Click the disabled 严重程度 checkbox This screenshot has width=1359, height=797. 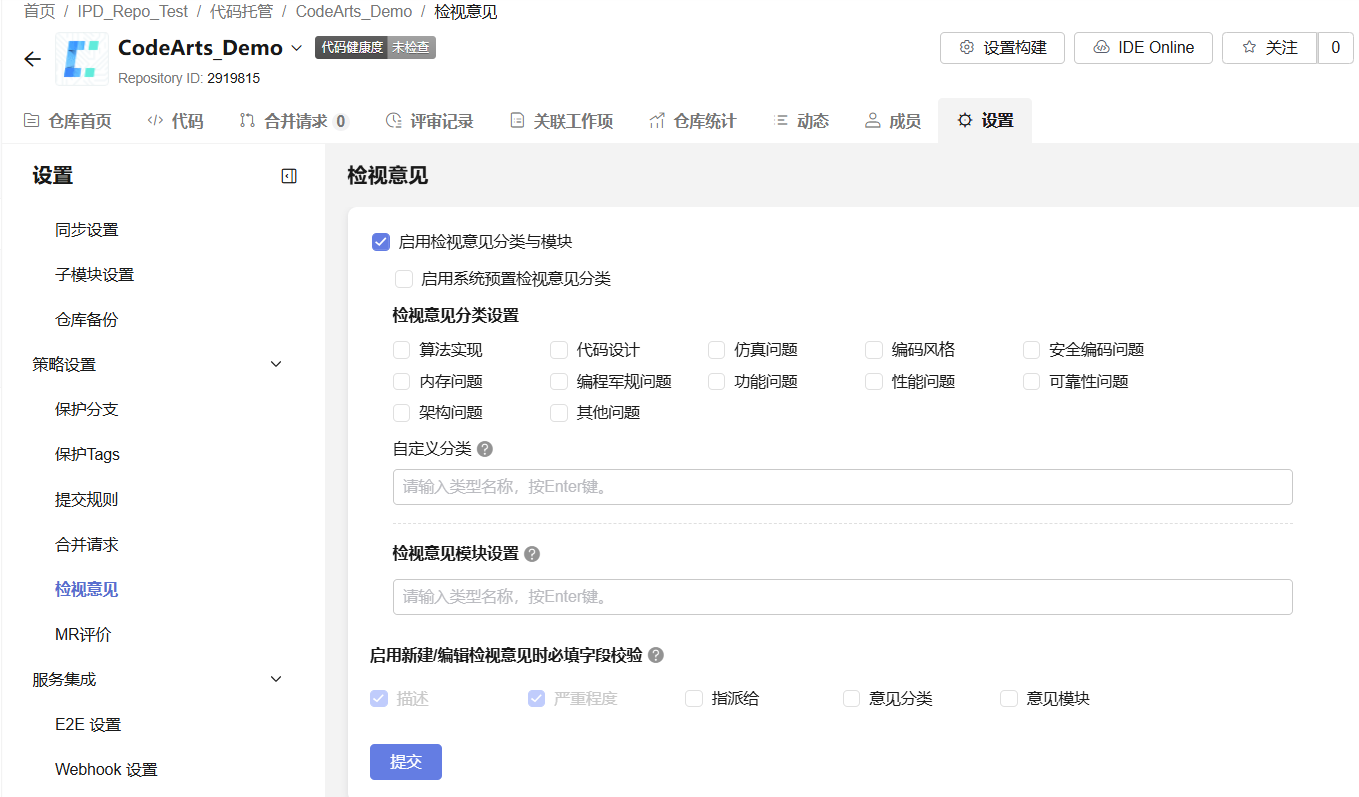point(536,698)
